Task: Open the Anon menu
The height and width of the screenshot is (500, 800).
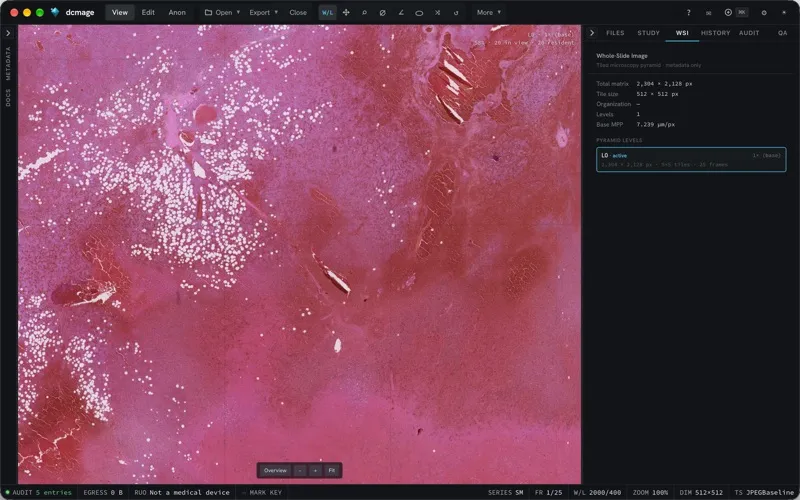Action: [x=177, y=13]
